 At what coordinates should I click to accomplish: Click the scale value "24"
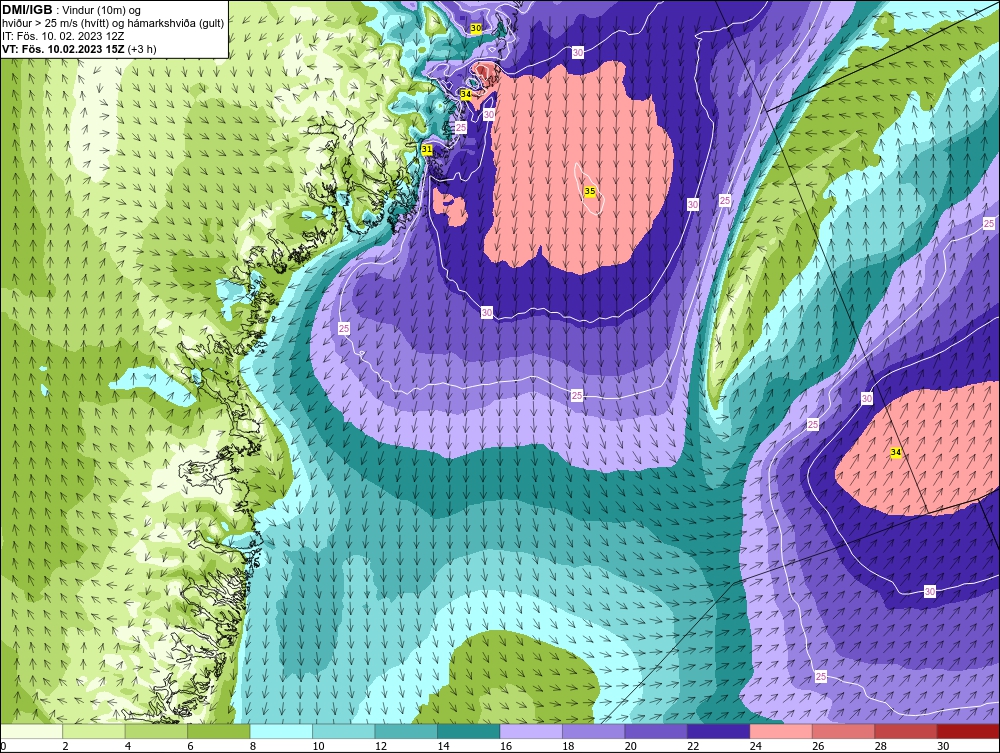756,746
